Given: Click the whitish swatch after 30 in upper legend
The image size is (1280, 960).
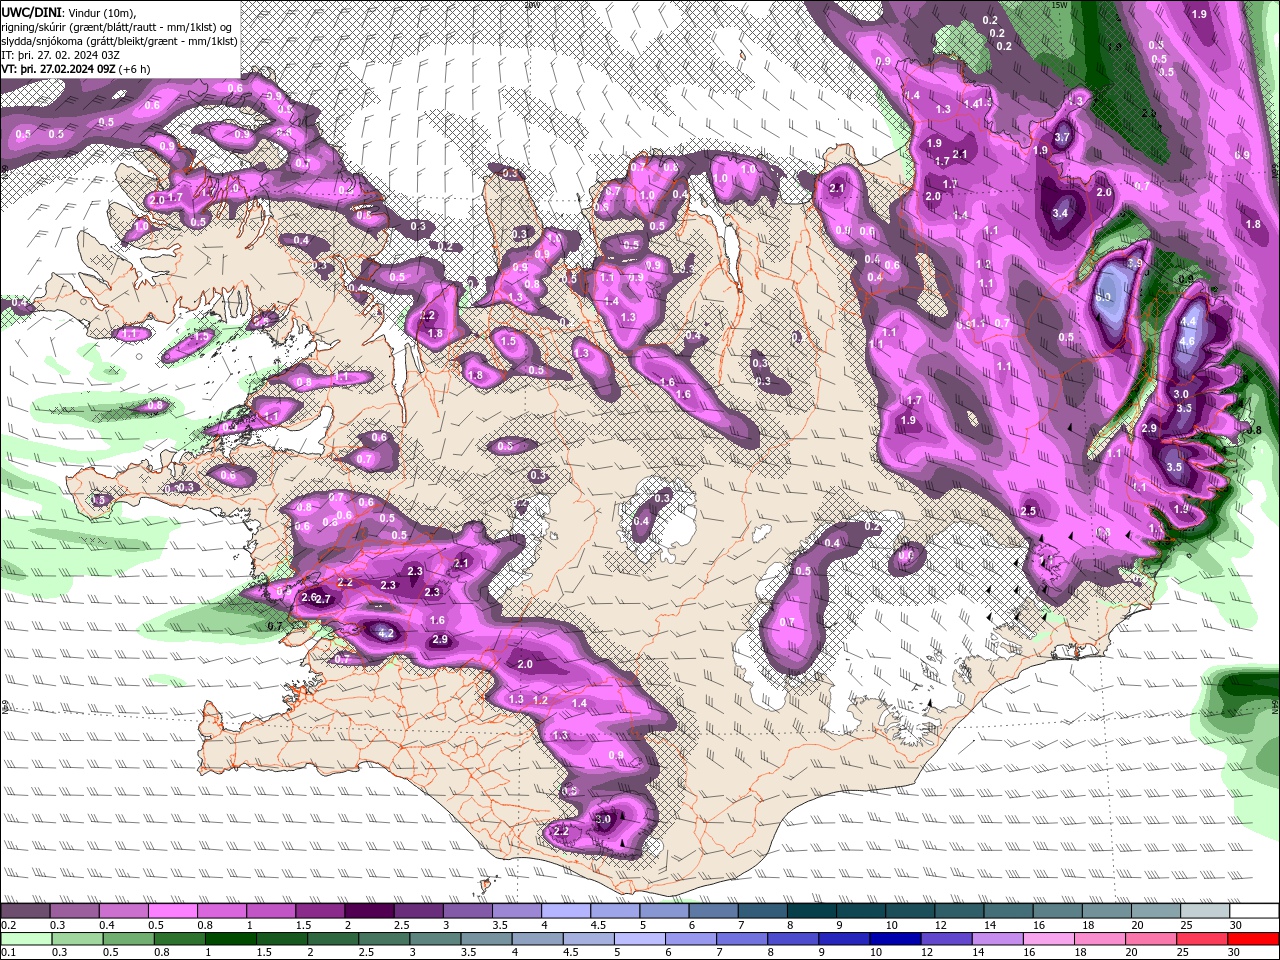Looking at the screenshot, I should (1254, 910).
